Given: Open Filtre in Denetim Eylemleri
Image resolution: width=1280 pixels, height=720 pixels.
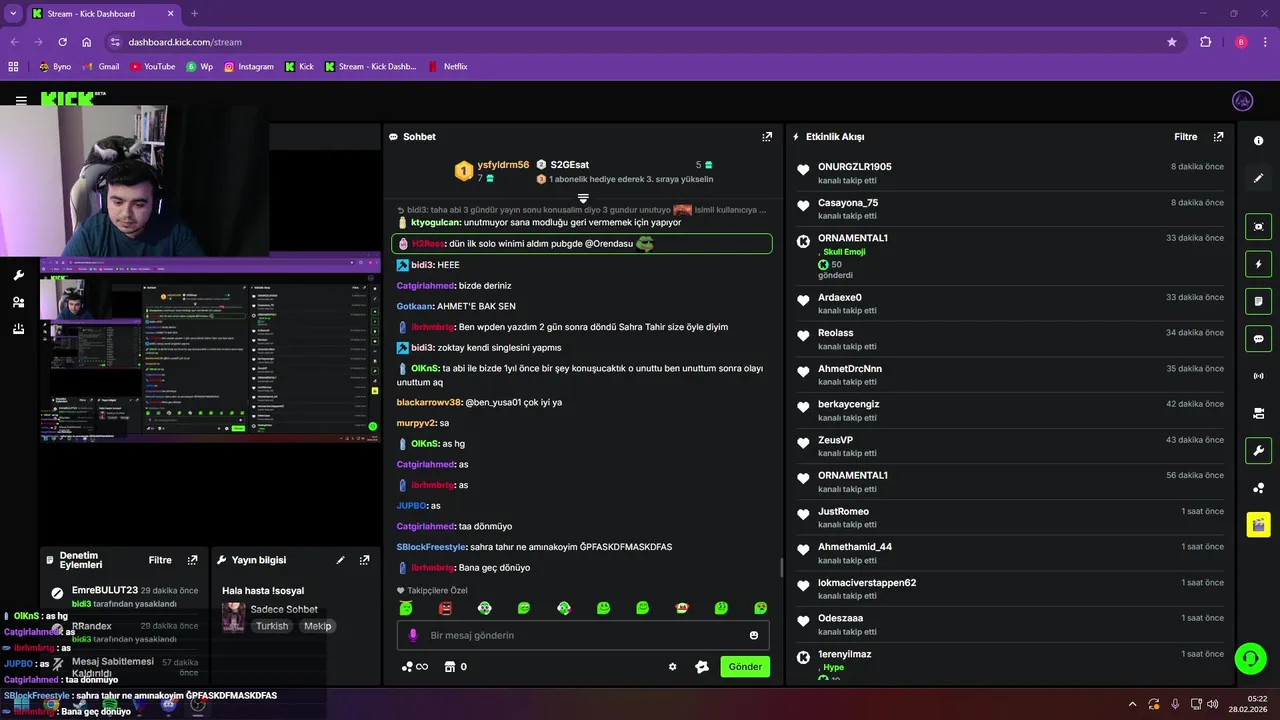Looking at the screenshot, I should click(160, 560).
